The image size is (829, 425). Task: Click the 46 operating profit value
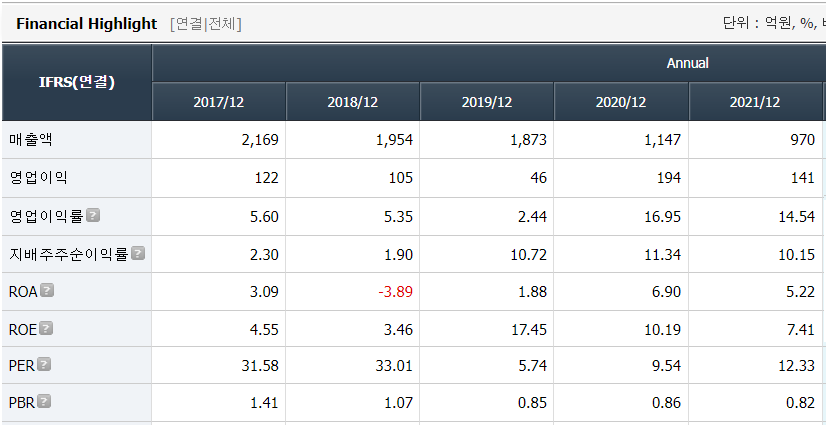click(538, 178)
